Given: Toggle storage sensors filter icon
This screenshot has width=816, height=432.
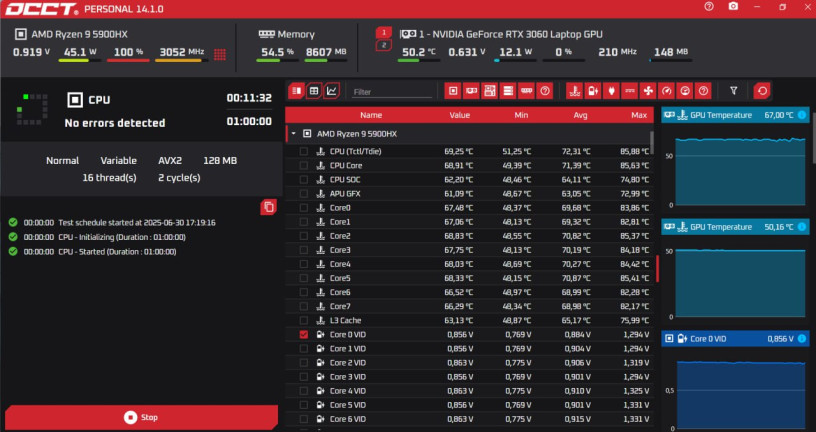Looking at the screenshot, I should pos(508,91).
